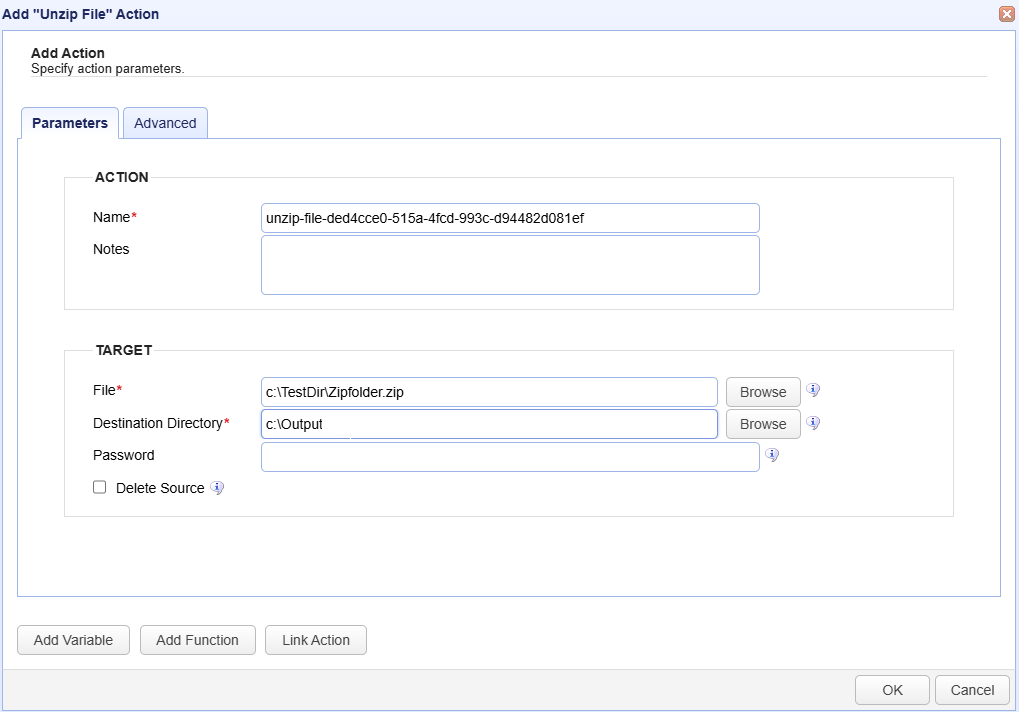
Task: Switch to the Advanced tab
Action: tap(165, 123)
